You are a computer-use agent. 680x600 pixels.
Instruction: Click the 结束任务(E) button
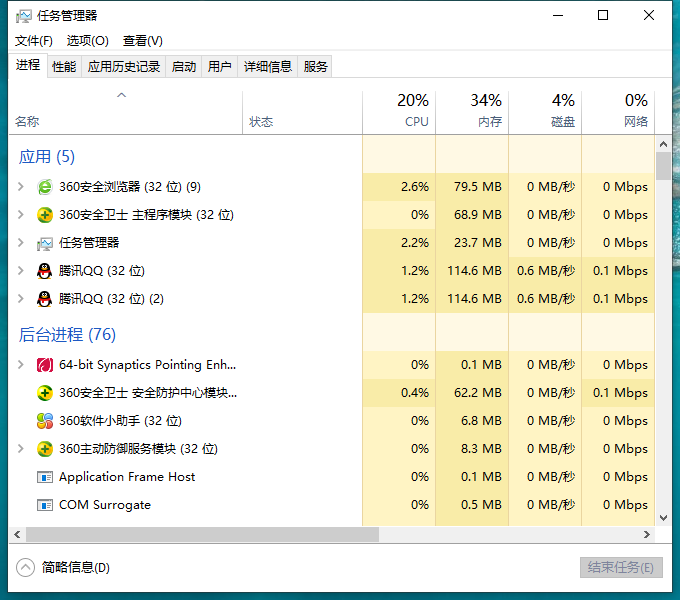point(621,567)
